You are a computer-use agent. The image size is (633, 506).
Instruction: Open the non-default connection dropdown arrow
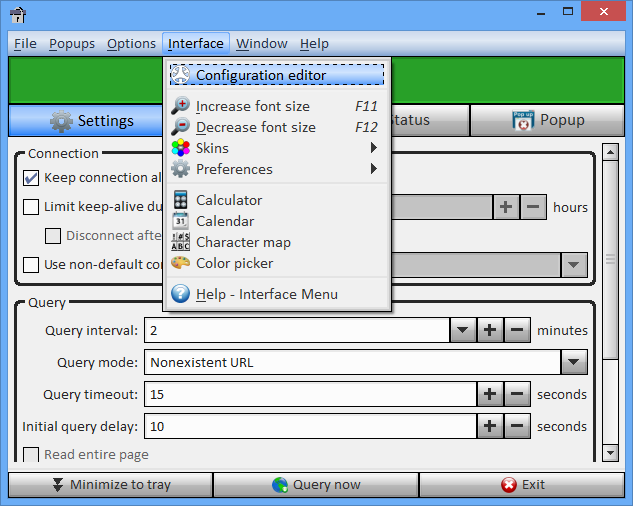[574, 265]
